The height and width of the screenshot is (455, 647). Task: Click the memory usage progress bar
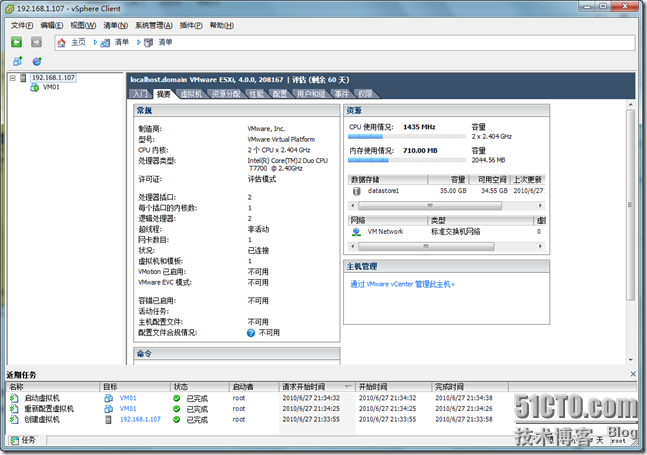click(x=407, y=160)
